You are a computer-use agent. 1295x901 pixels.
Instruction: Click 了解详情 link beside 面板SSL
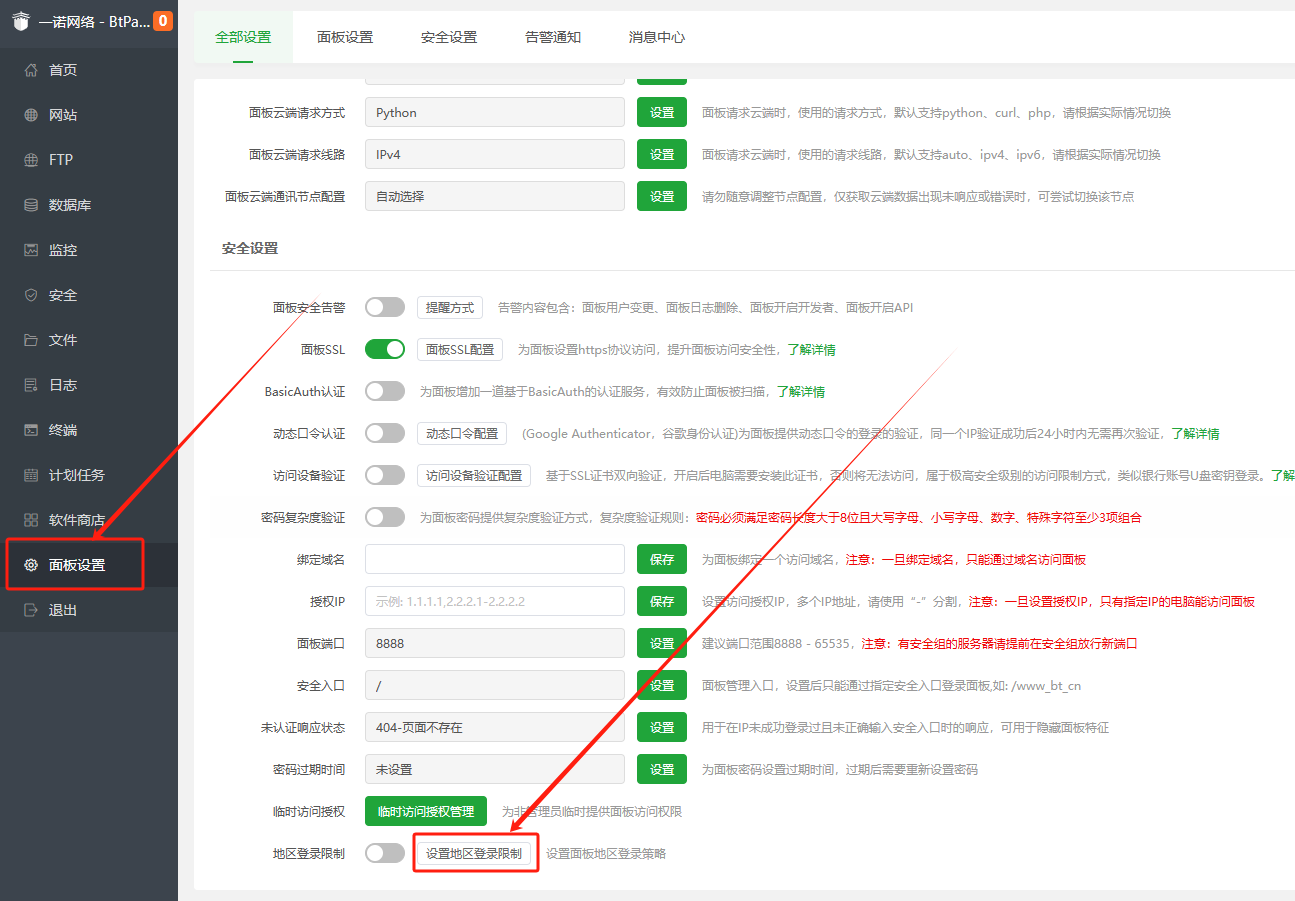(811, 350)
